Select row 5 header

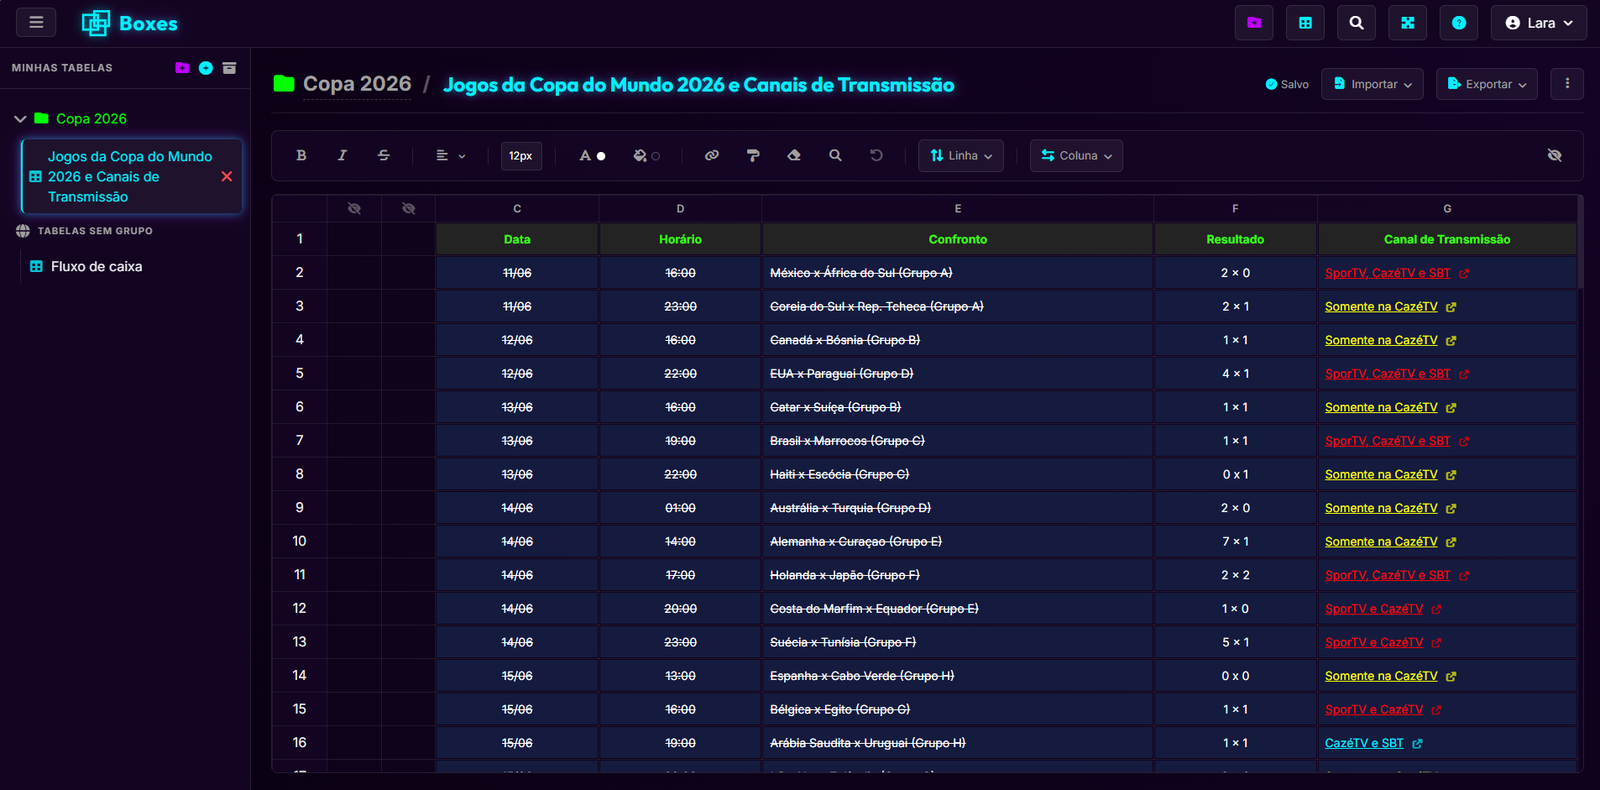coord(299,374)
